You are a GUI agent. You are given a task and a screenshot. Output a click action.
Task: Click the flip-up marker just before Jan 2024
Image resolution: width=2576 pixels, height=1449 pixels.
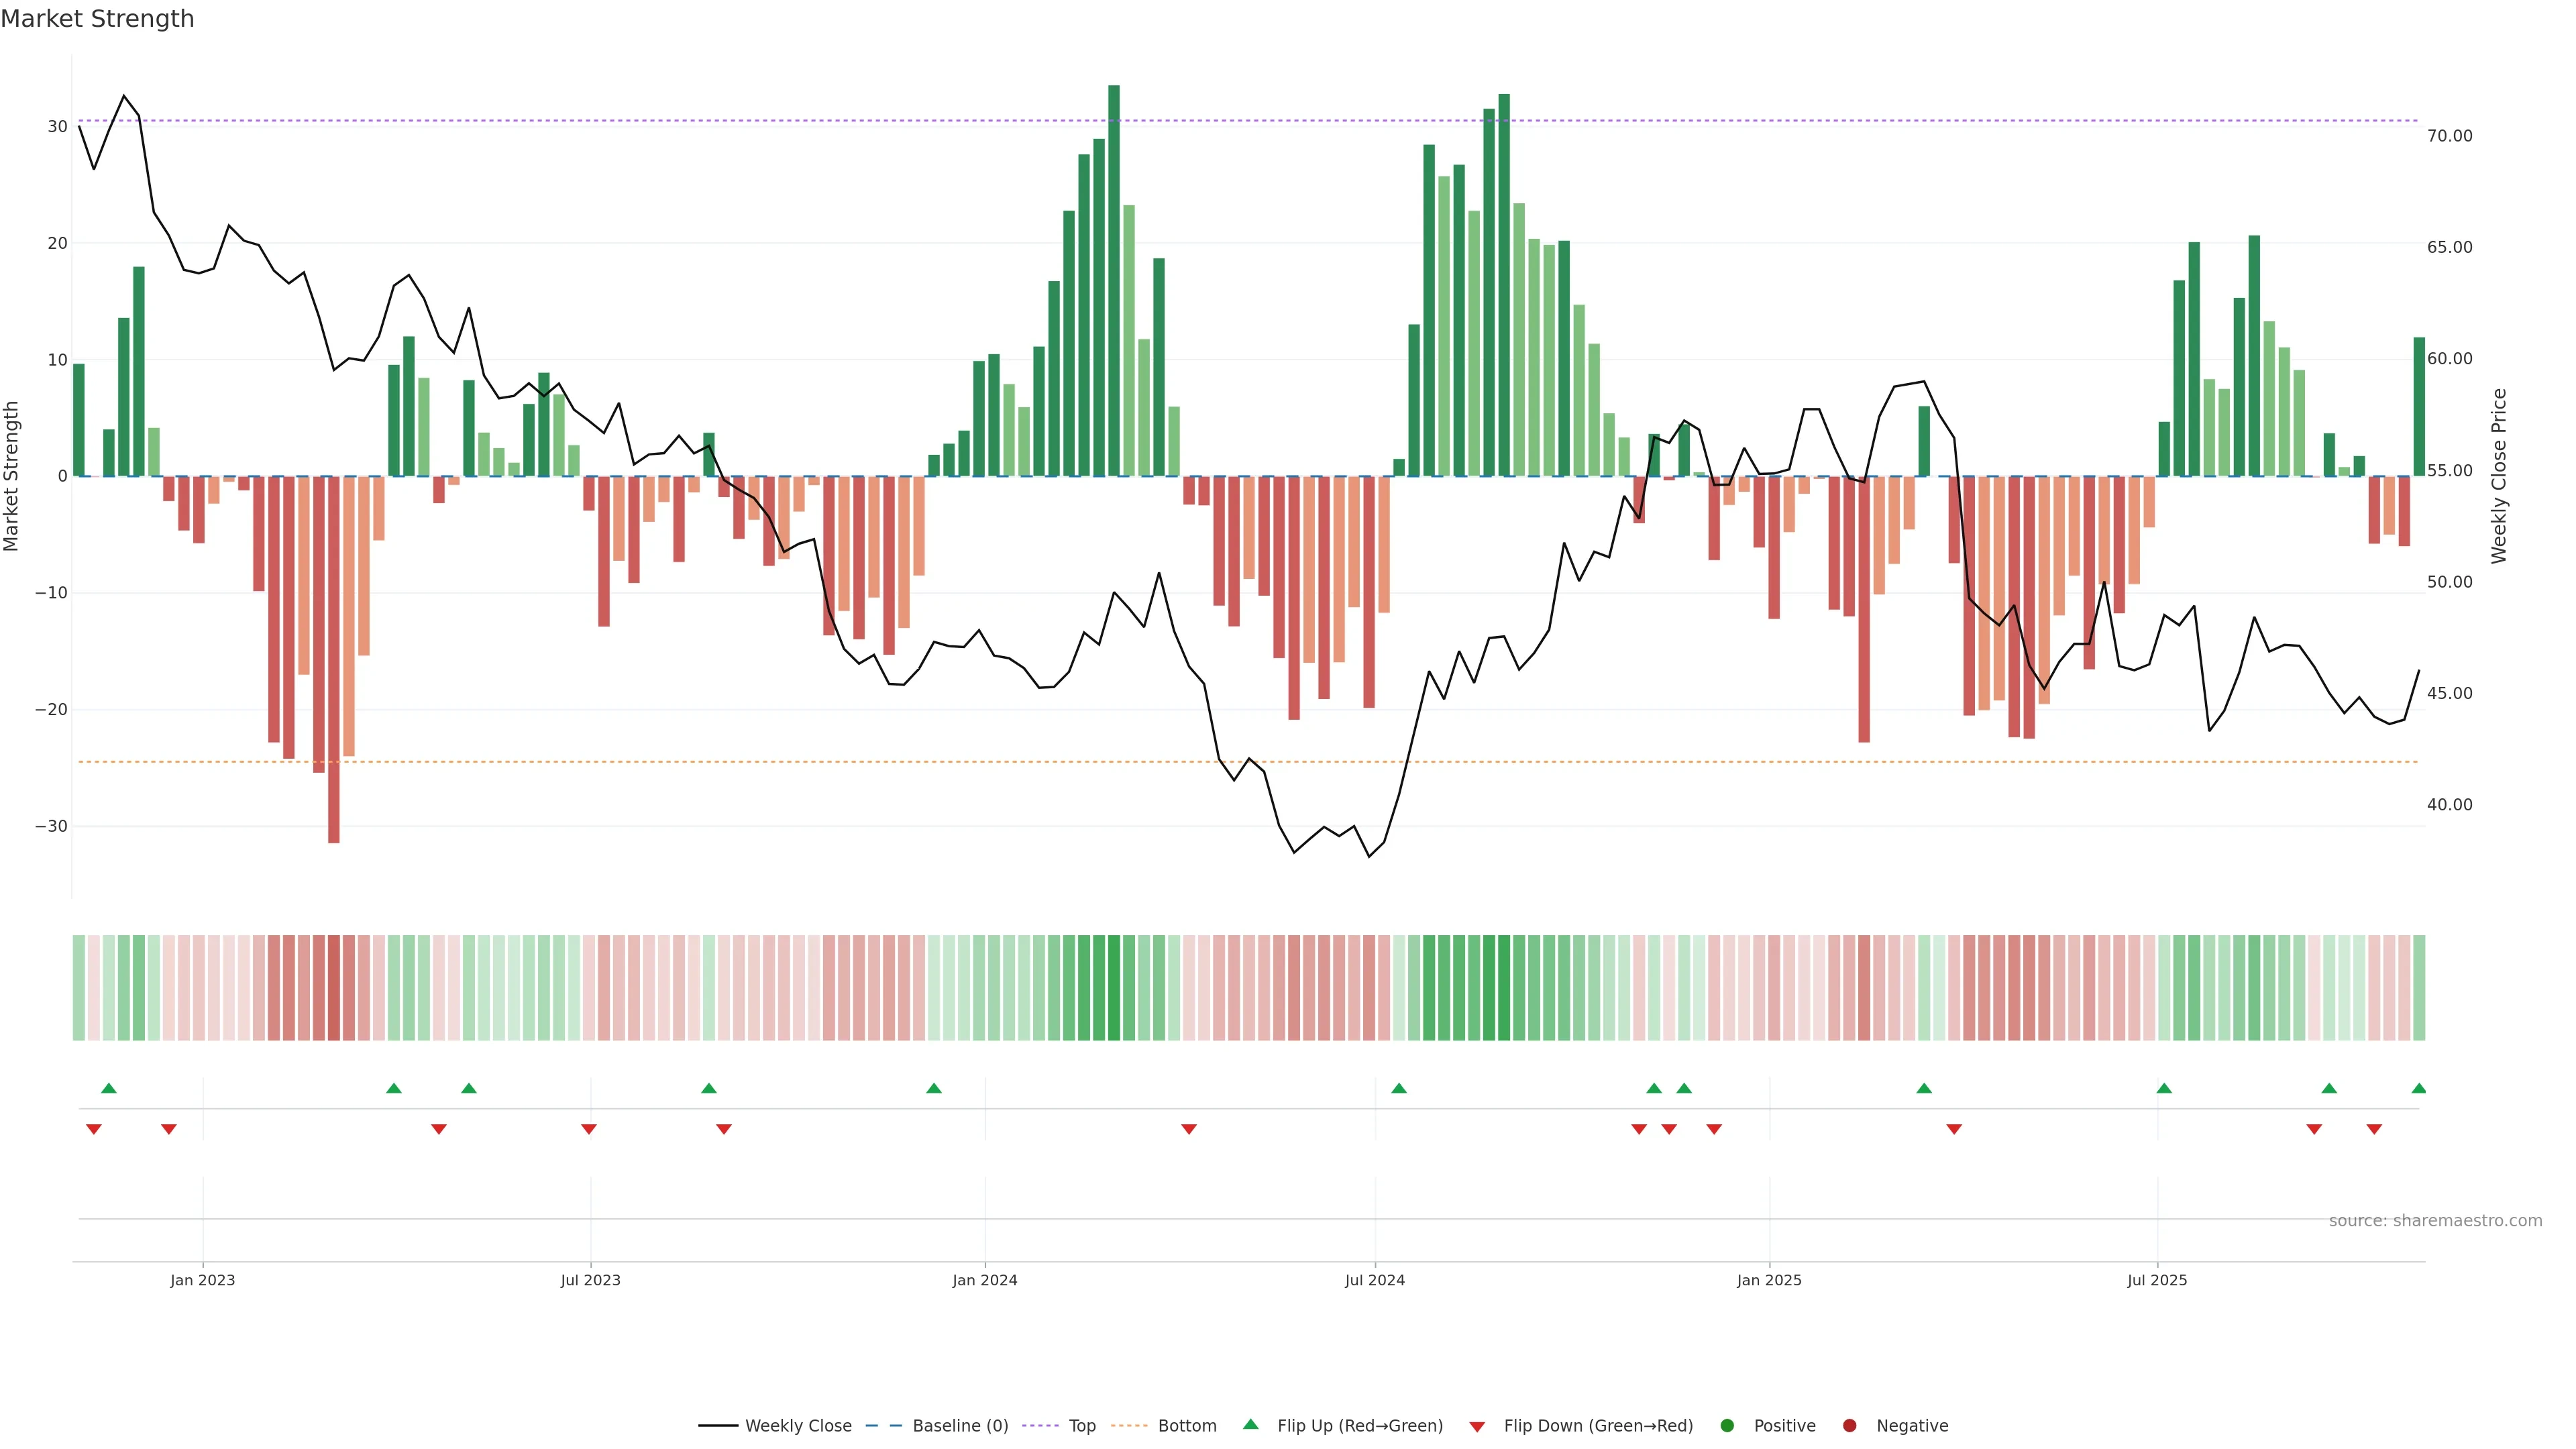click(934, 1088)
